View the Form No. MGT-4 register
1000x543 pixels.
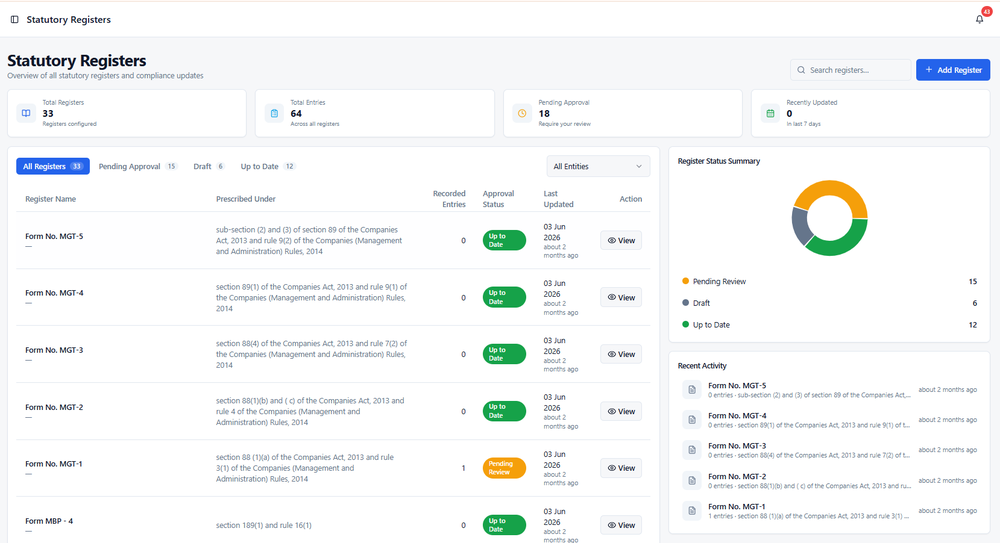621,297
